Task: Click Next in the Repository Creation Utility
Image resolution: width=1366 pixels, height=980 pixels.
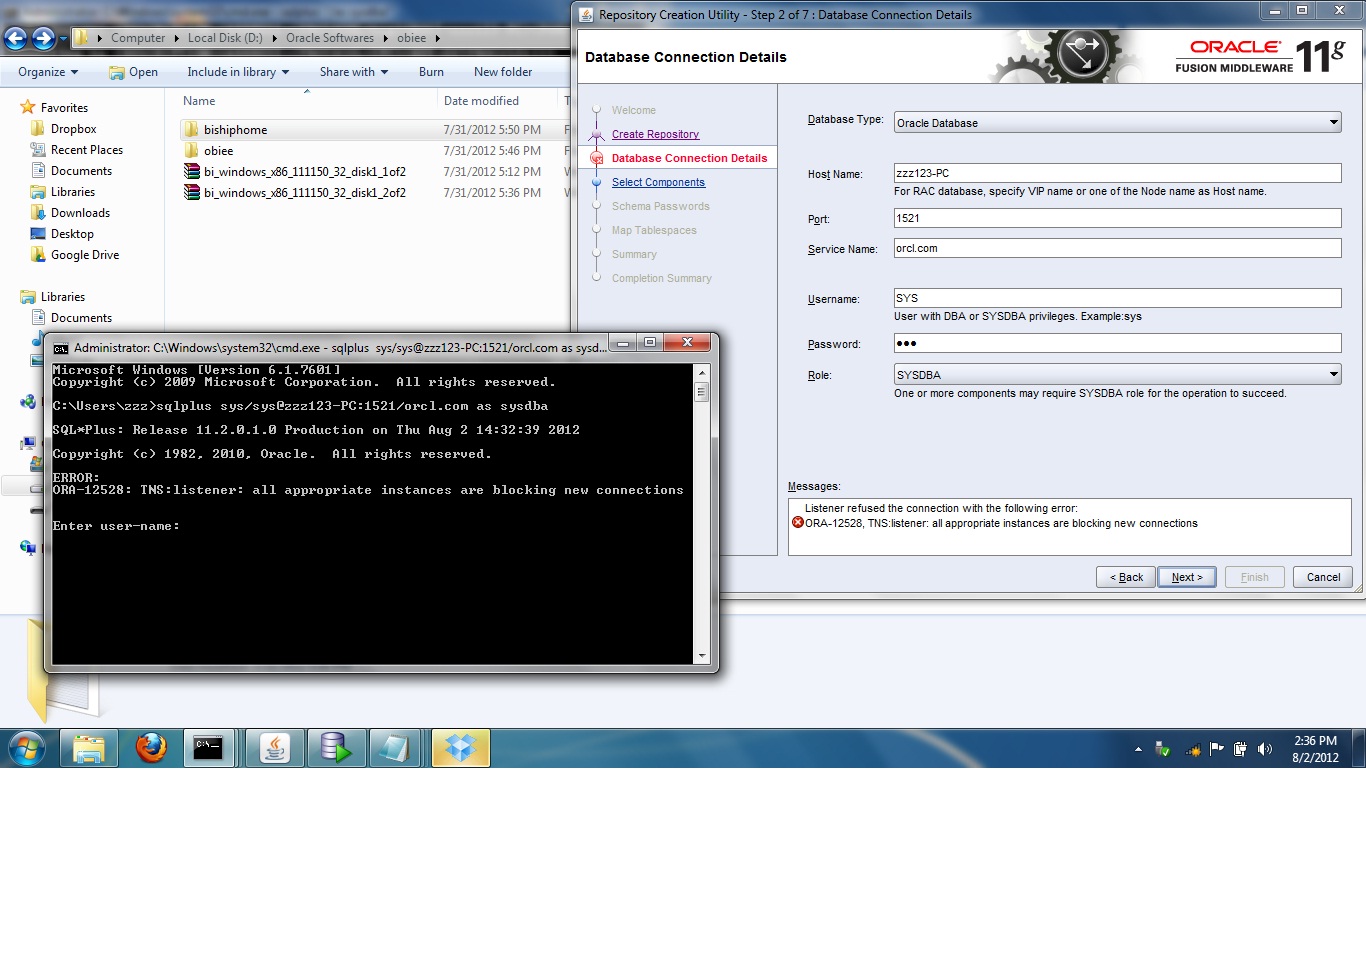Action: click(1187, 577)
